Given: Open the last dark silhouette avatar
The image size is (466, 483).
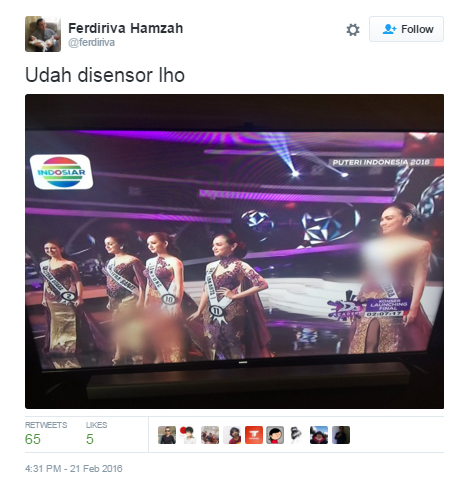Looking at the screenshot, I should 341,435.
